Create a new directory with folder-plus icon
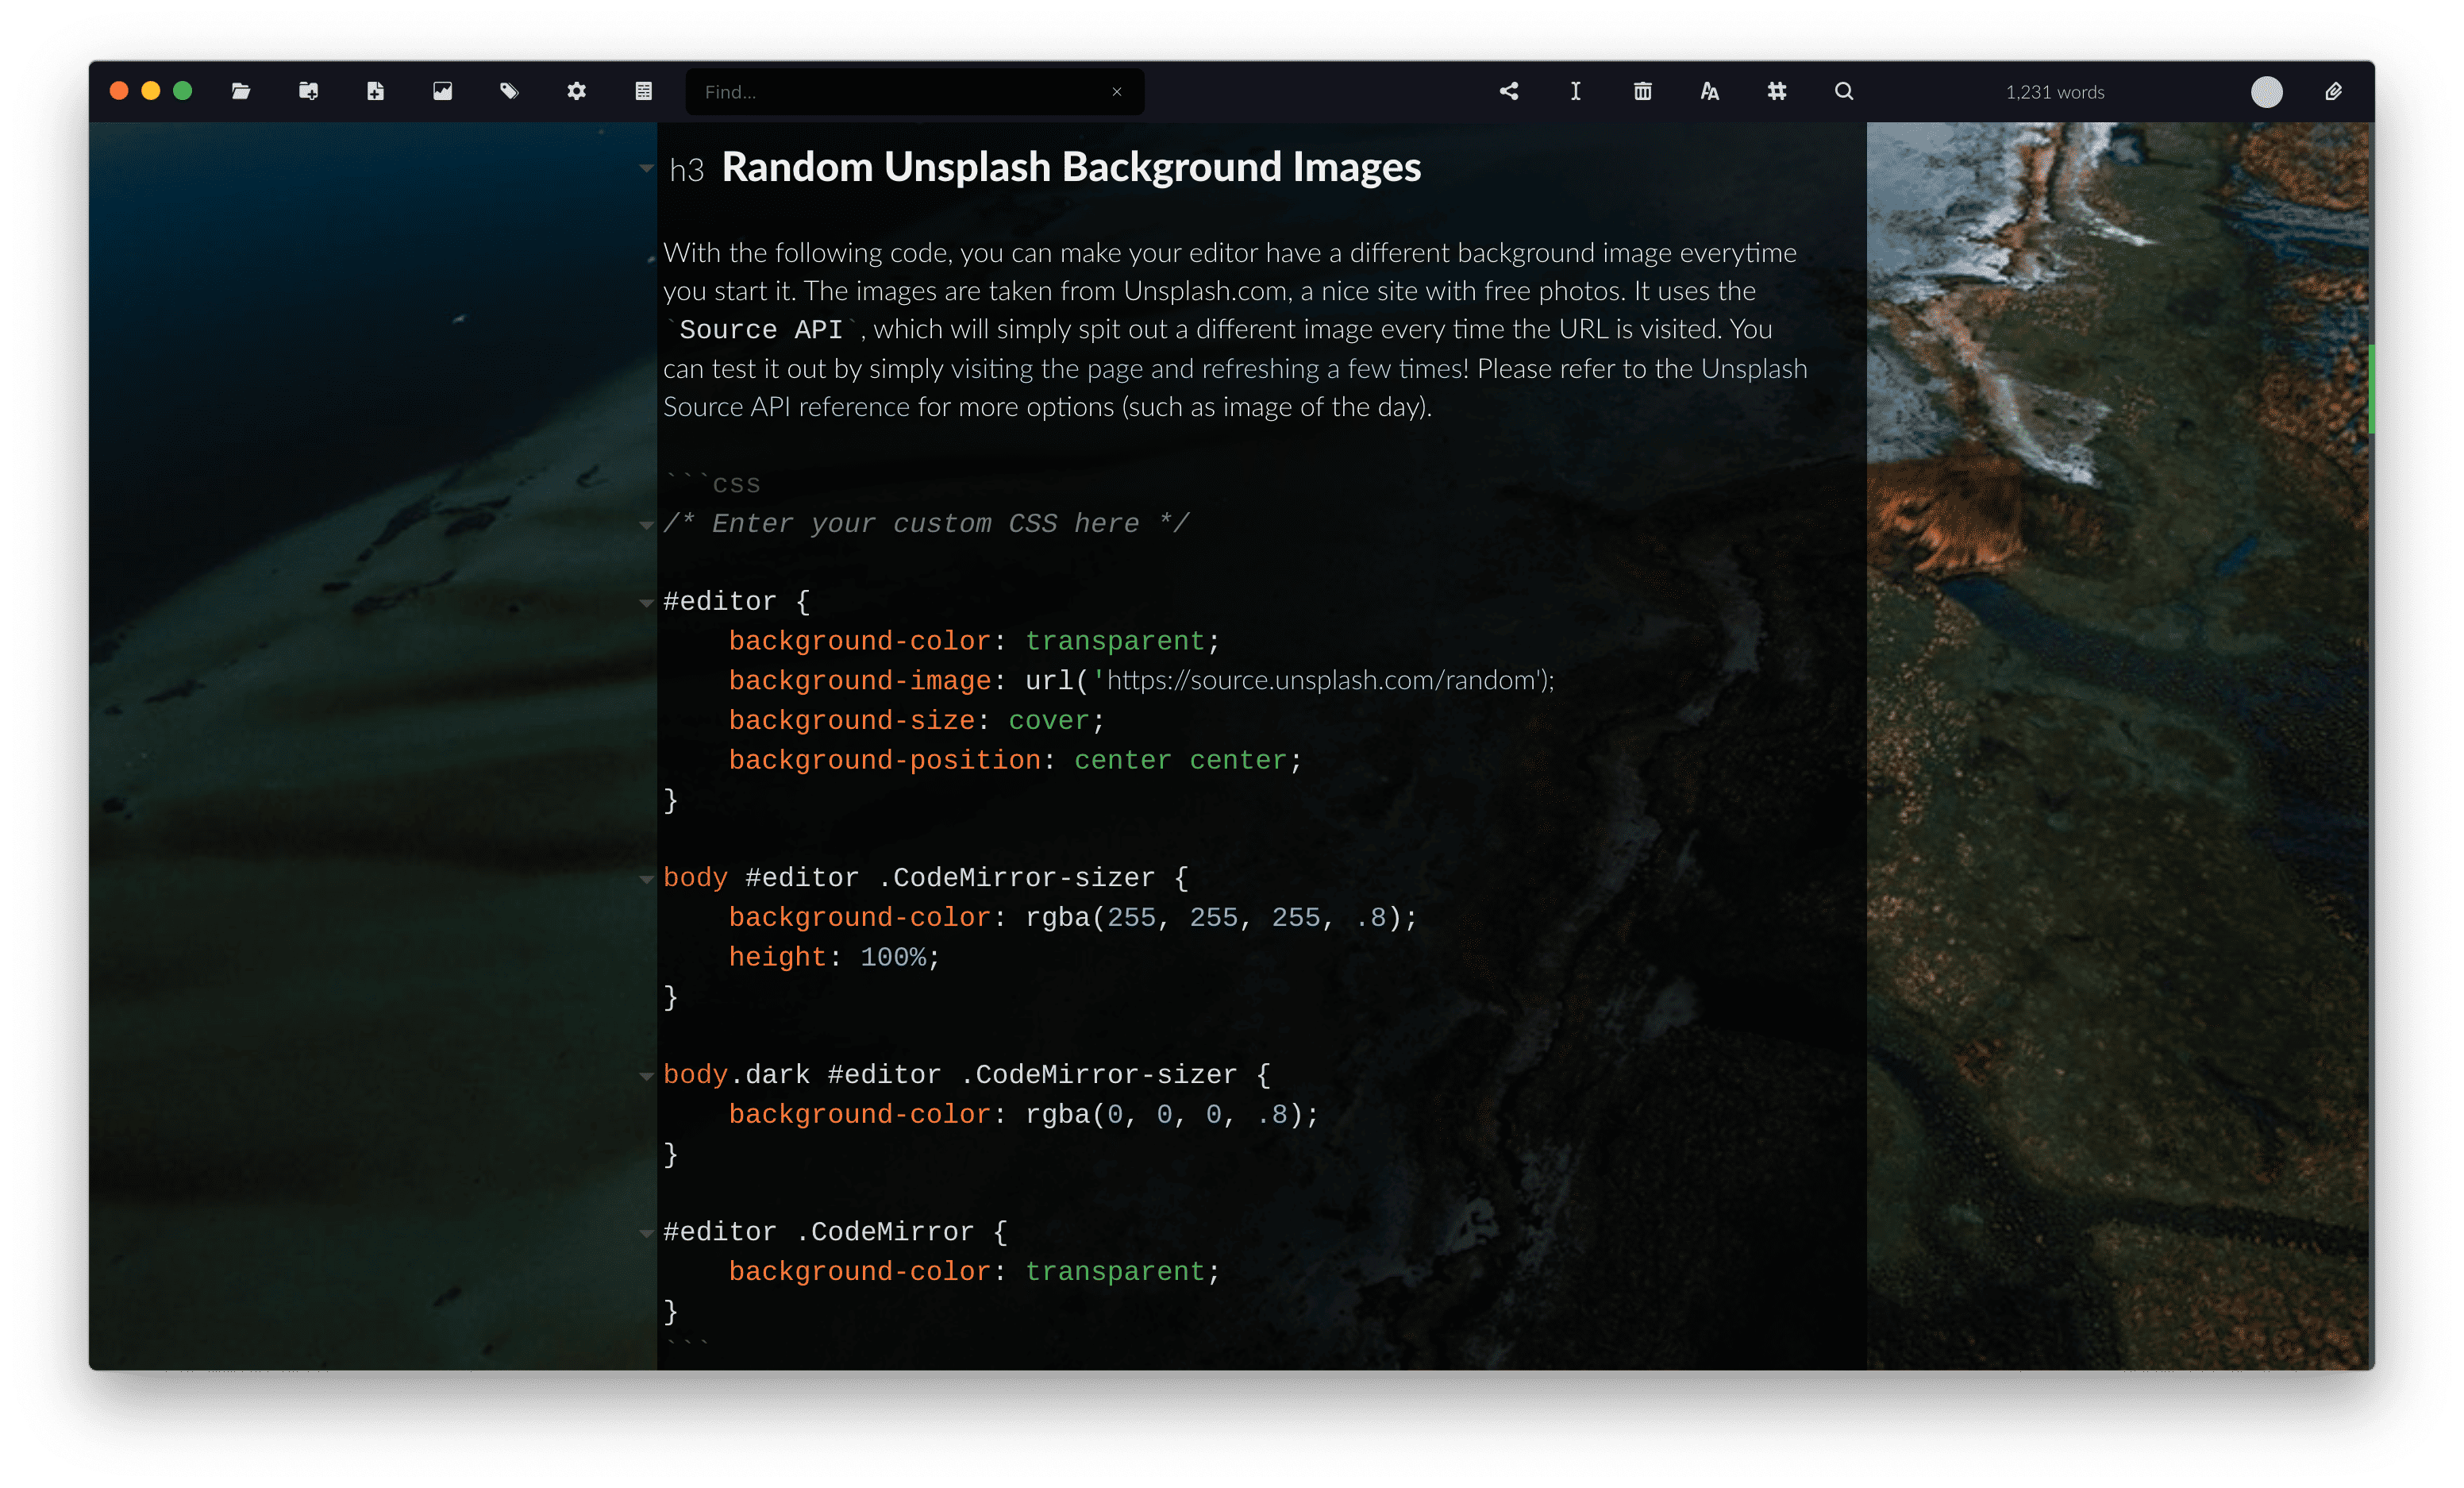The width and height of the screenshot is (2464, 1488). pos(308,91)
